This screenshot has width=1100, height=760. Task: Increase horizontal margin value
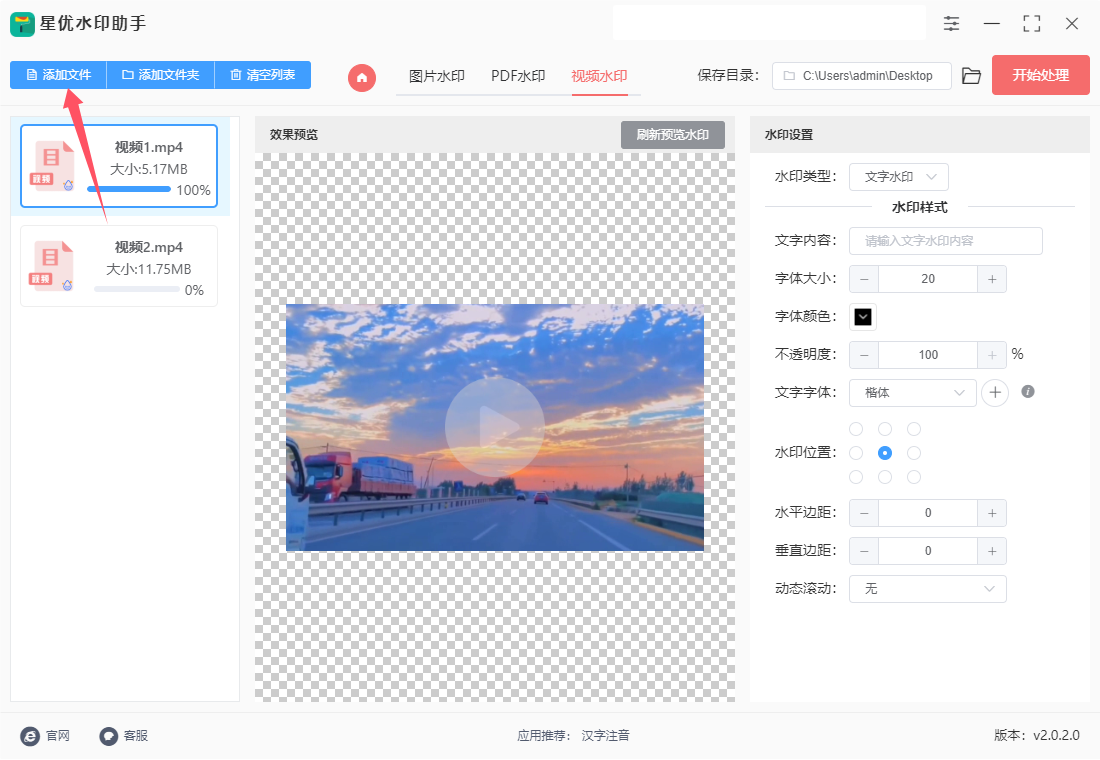point(992,513)
